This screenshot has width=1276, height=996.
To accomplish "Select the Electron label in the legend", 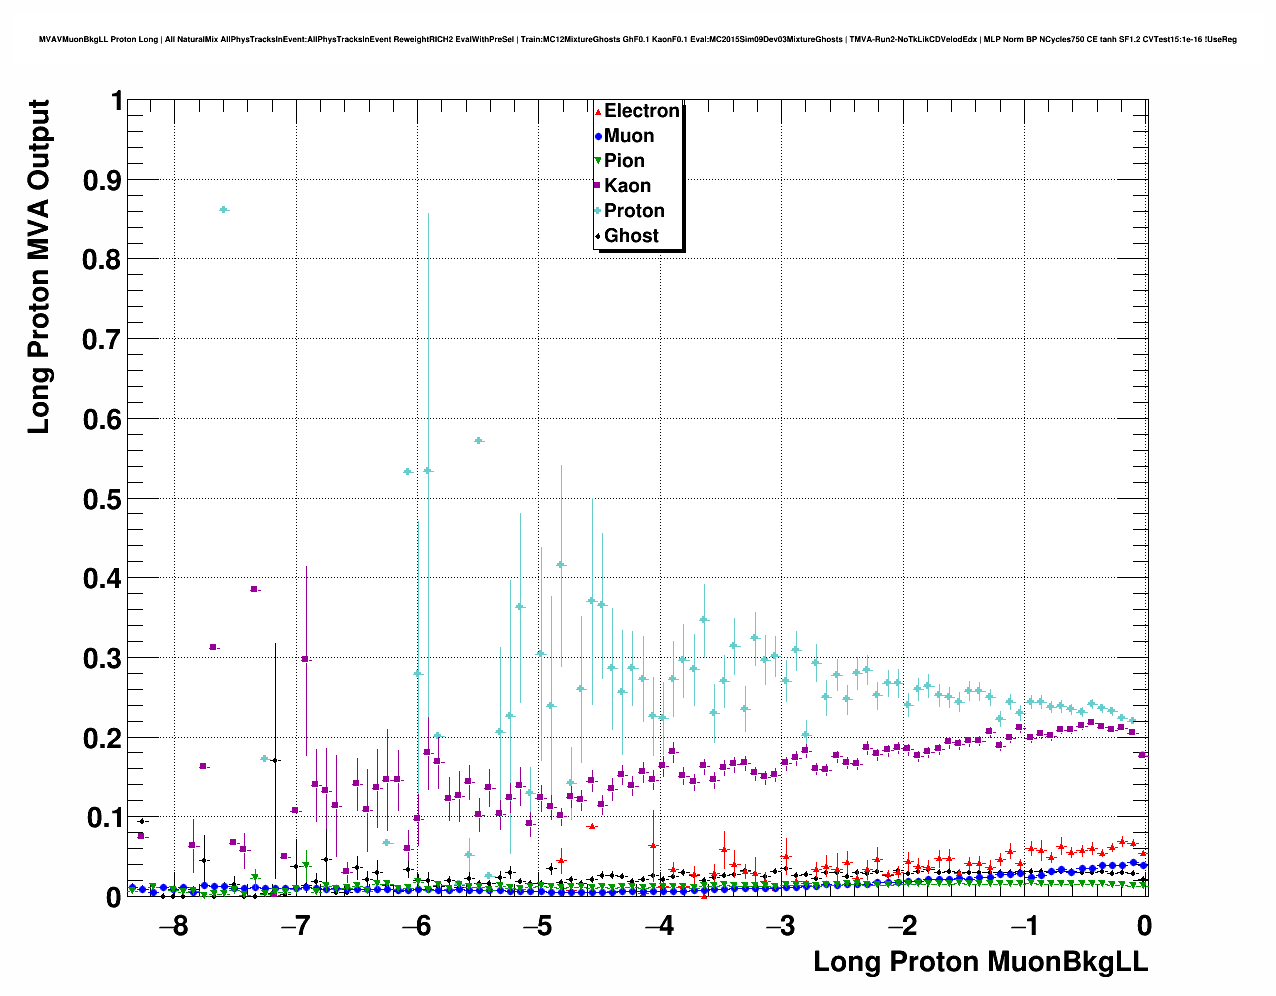I will [642, 111].
